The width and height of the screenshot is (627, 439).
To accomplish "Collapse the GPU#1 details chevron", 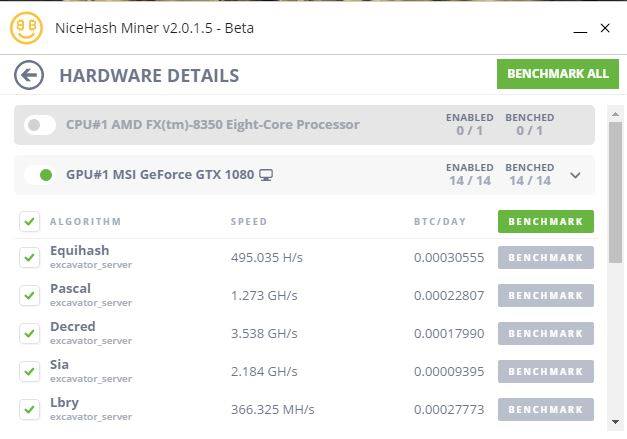I will (x=575, y=175).
